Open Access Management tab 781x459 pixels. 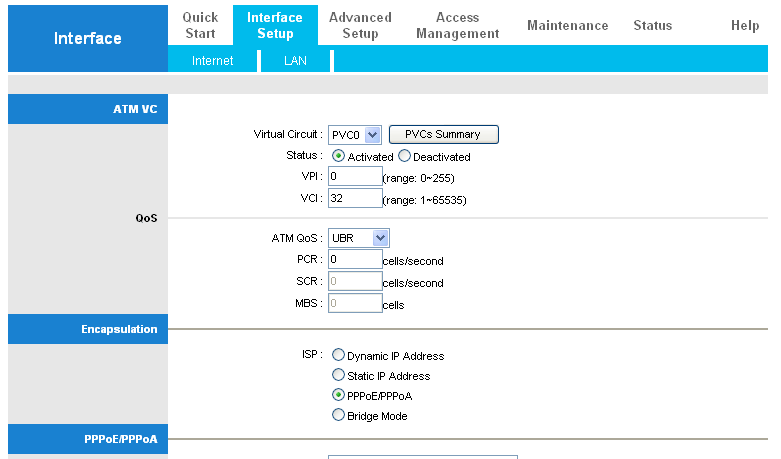point(457,25)
